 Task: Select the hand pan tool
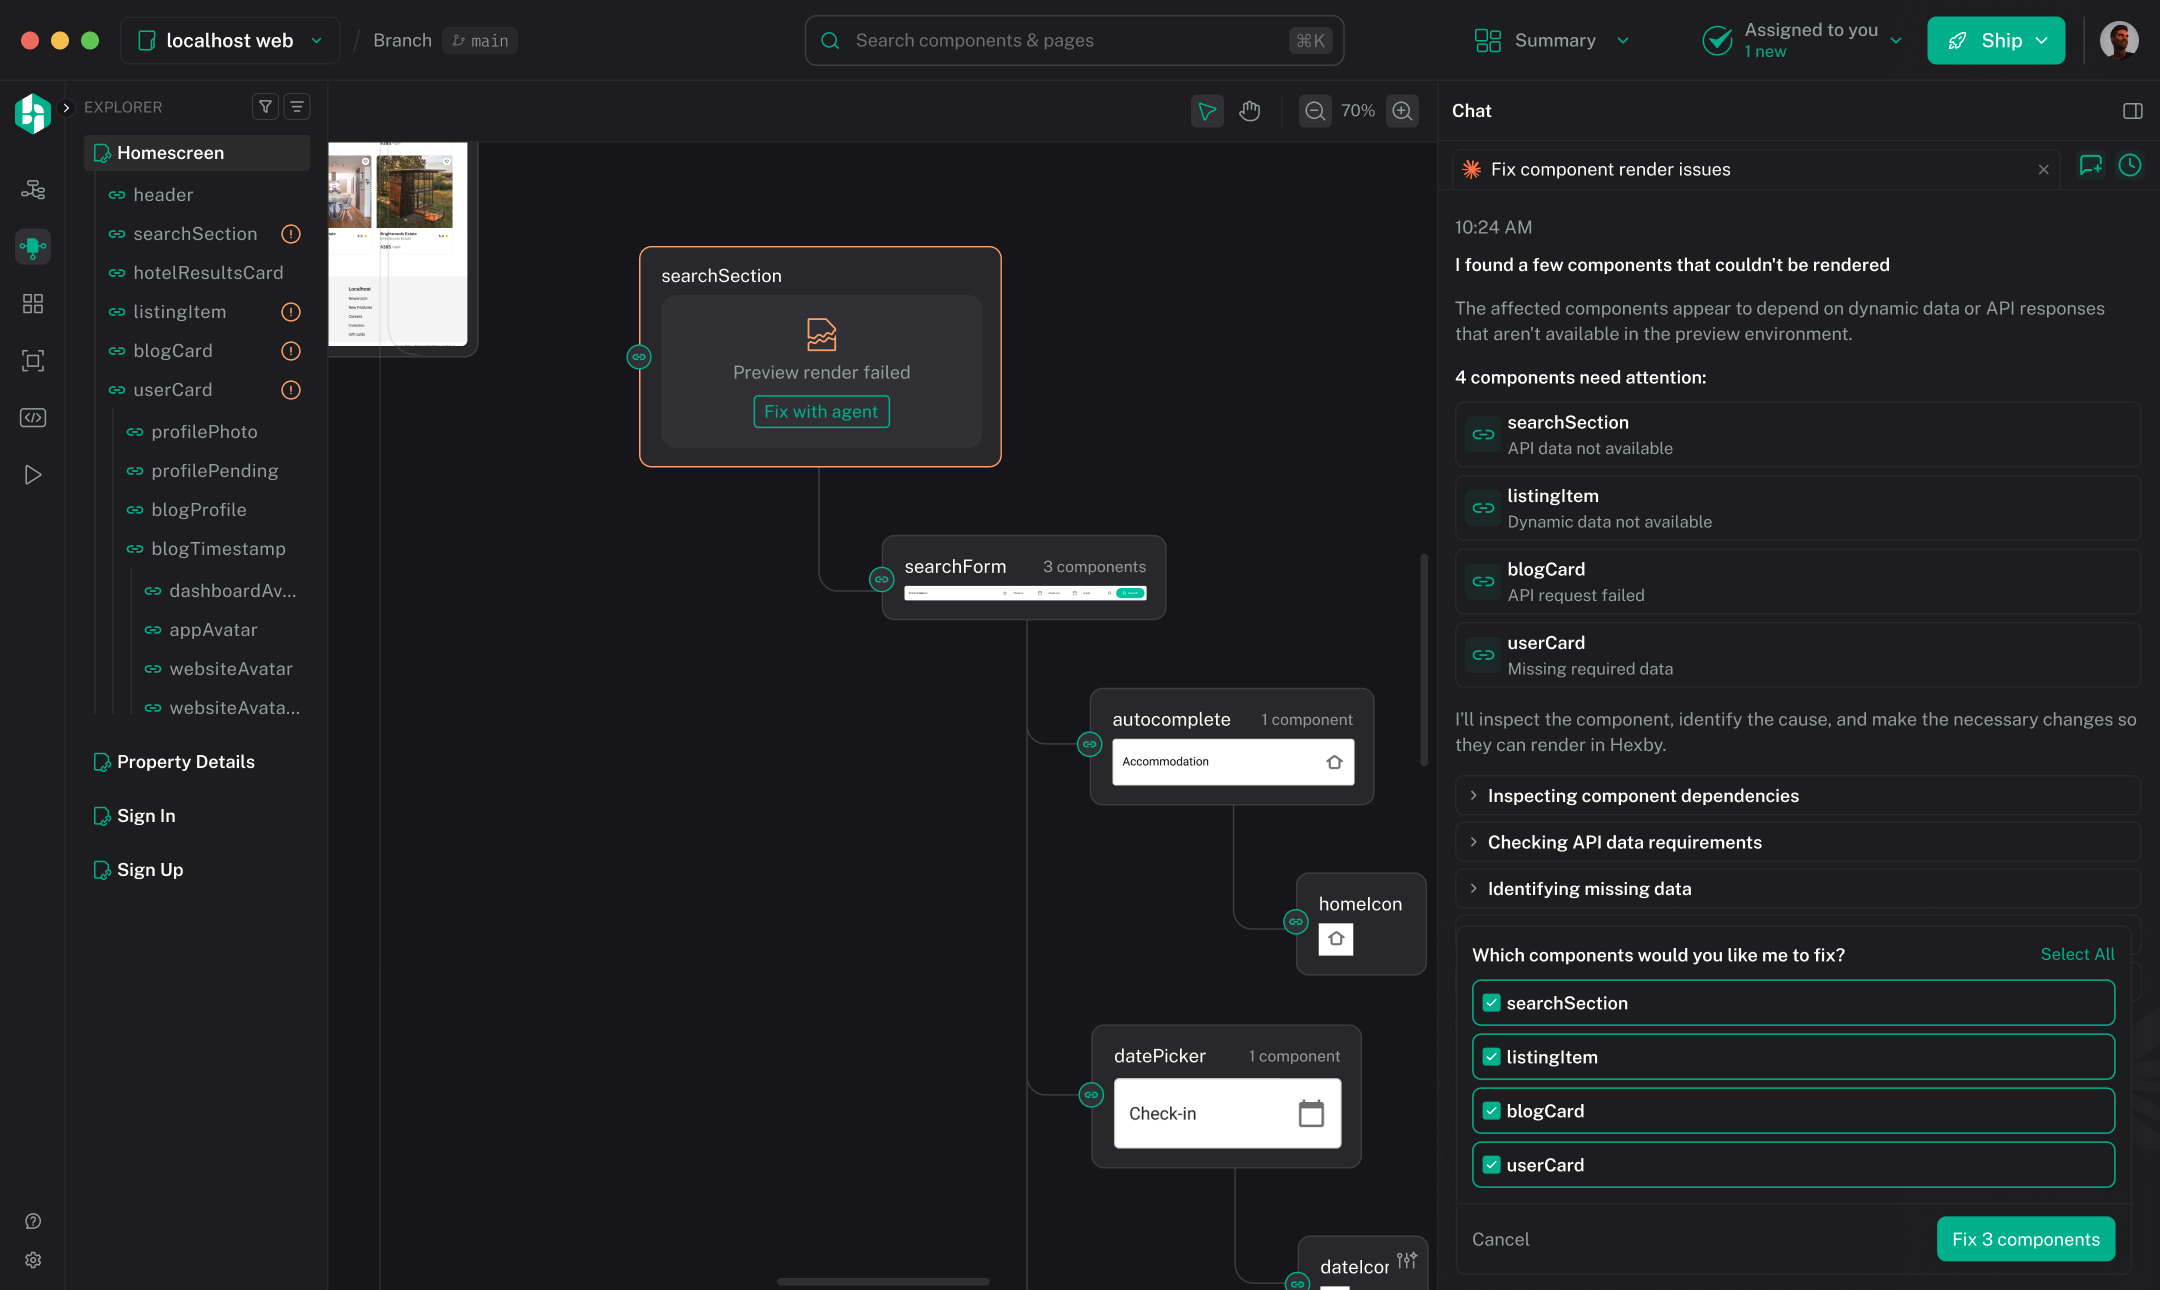(x=1250, y=110)
